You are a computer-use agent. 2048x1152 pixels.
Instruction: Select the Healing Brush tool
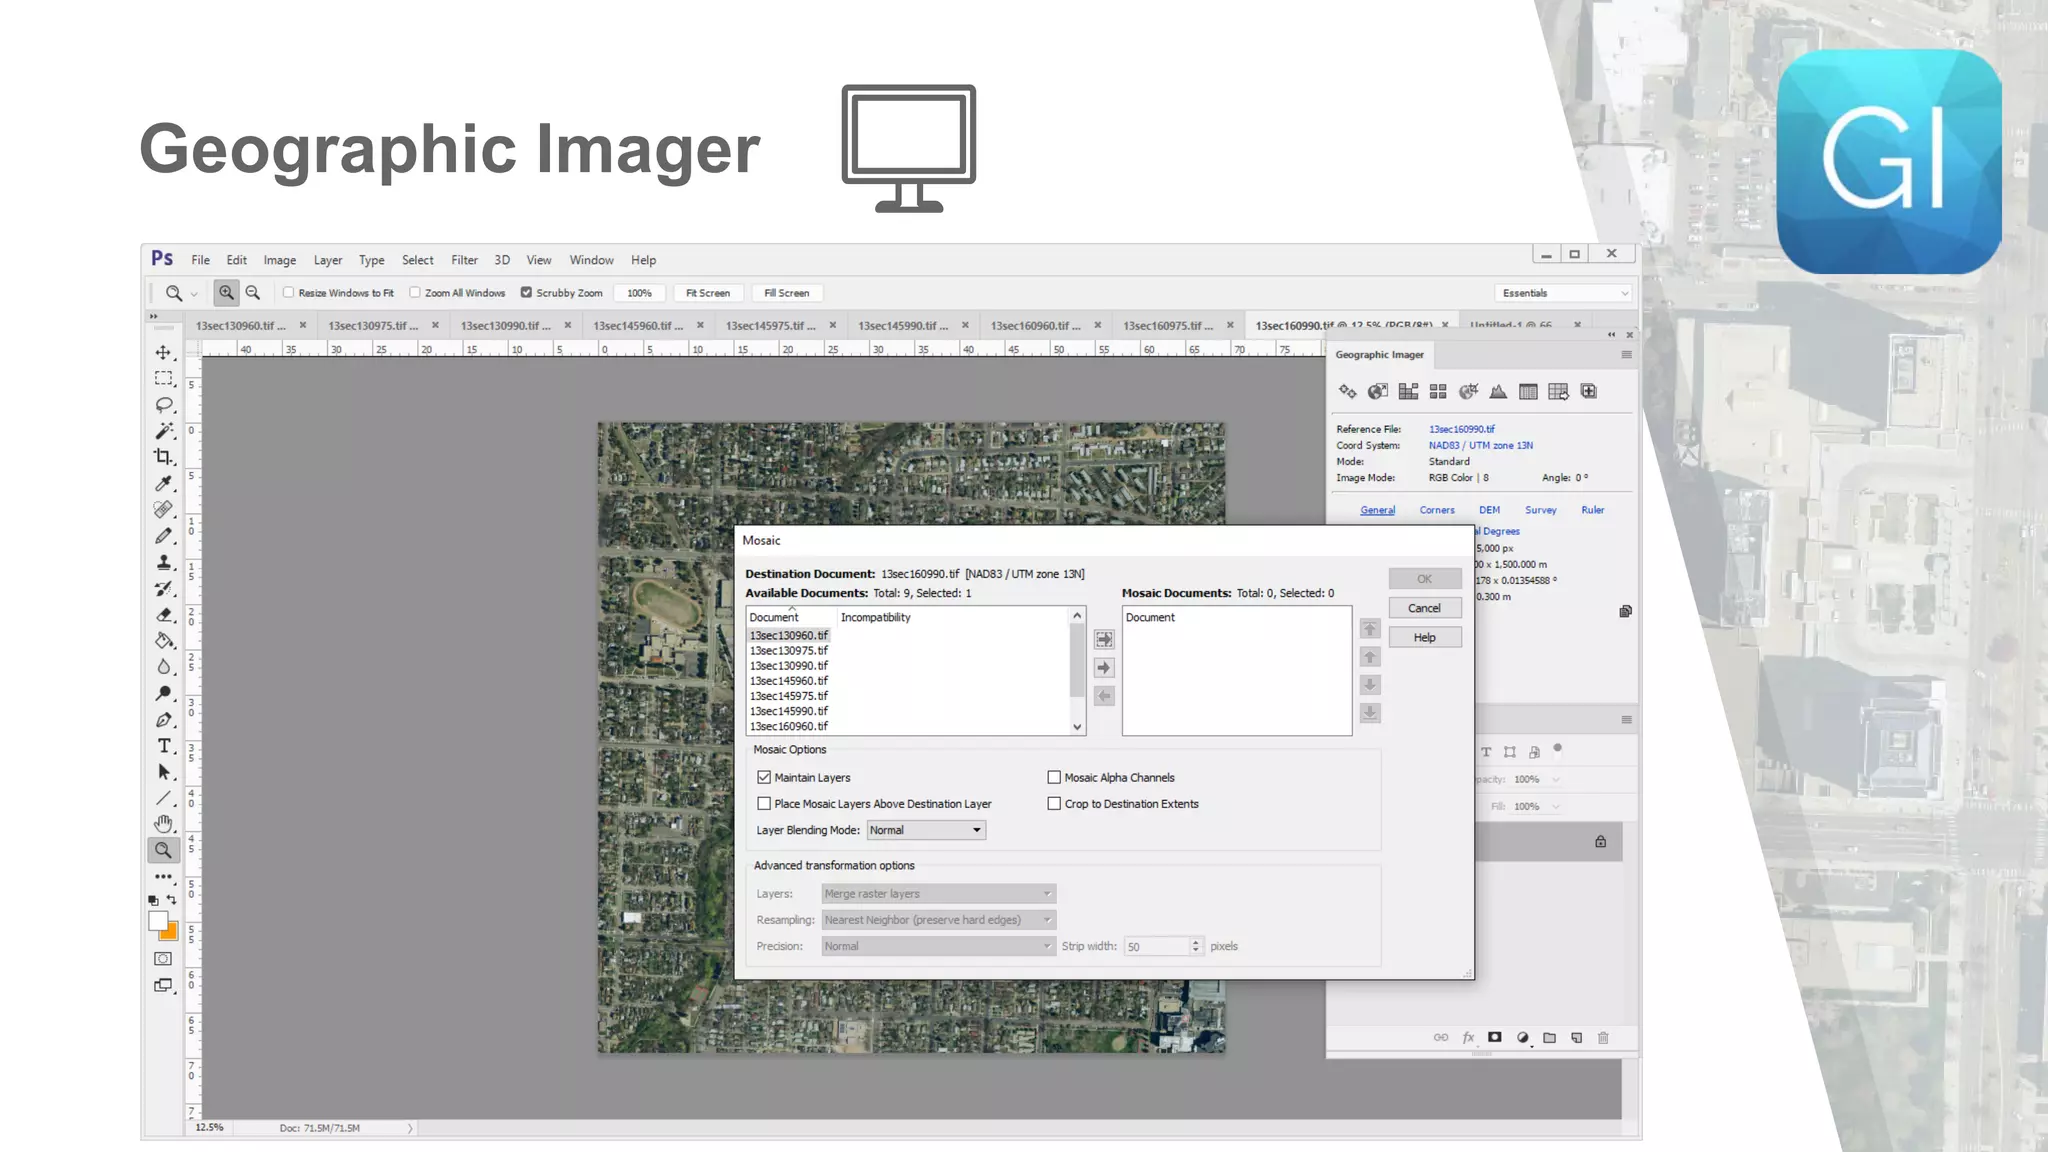tap(163, 509)
